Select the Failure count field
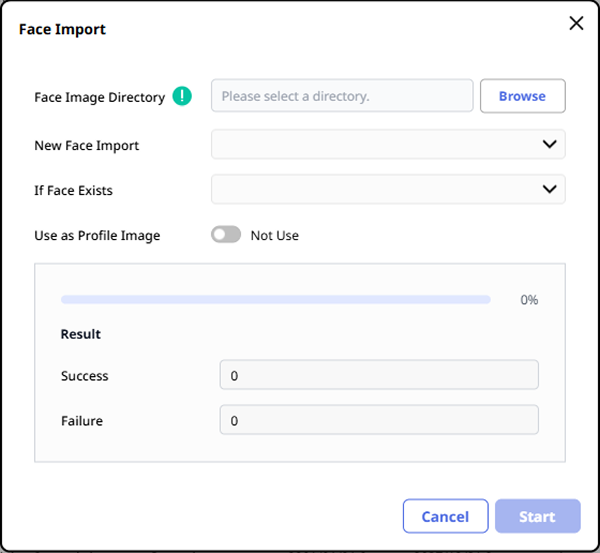Image resolution: width=600 pixels, height=553 pixels. coord(379,420)
